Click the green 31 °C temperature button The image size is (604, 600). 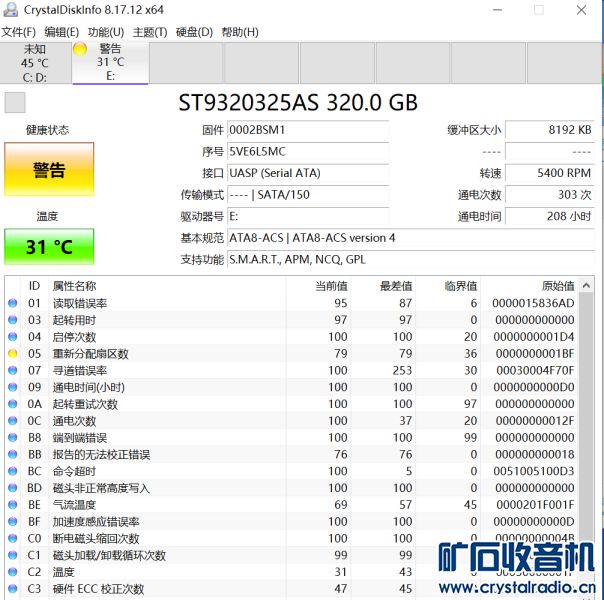point(49,247)
